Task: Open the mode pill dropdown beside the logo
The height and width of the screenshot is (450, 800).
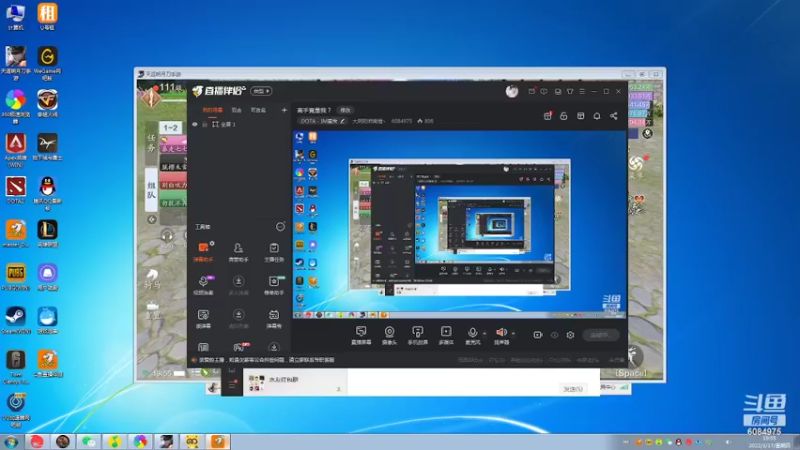Action: [x=261, y=91]
